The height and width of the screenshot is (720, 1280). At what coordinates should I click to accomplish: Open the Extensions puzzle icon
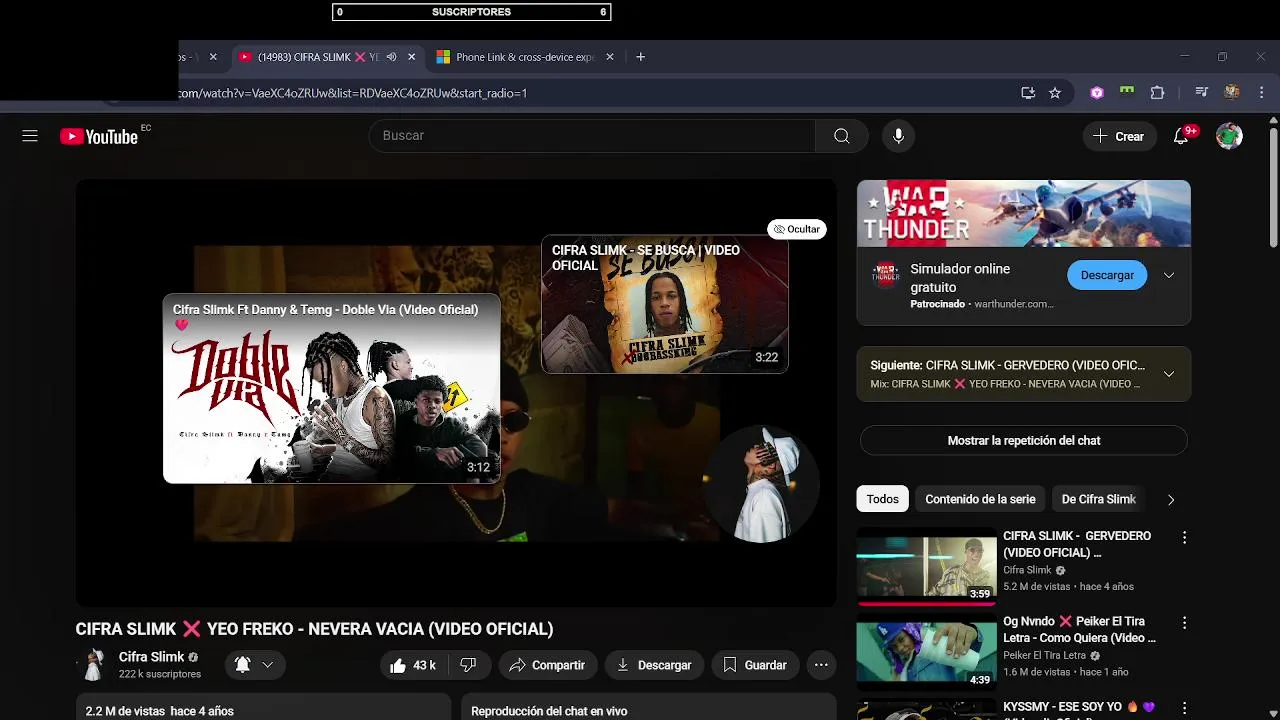point(1157,93)
